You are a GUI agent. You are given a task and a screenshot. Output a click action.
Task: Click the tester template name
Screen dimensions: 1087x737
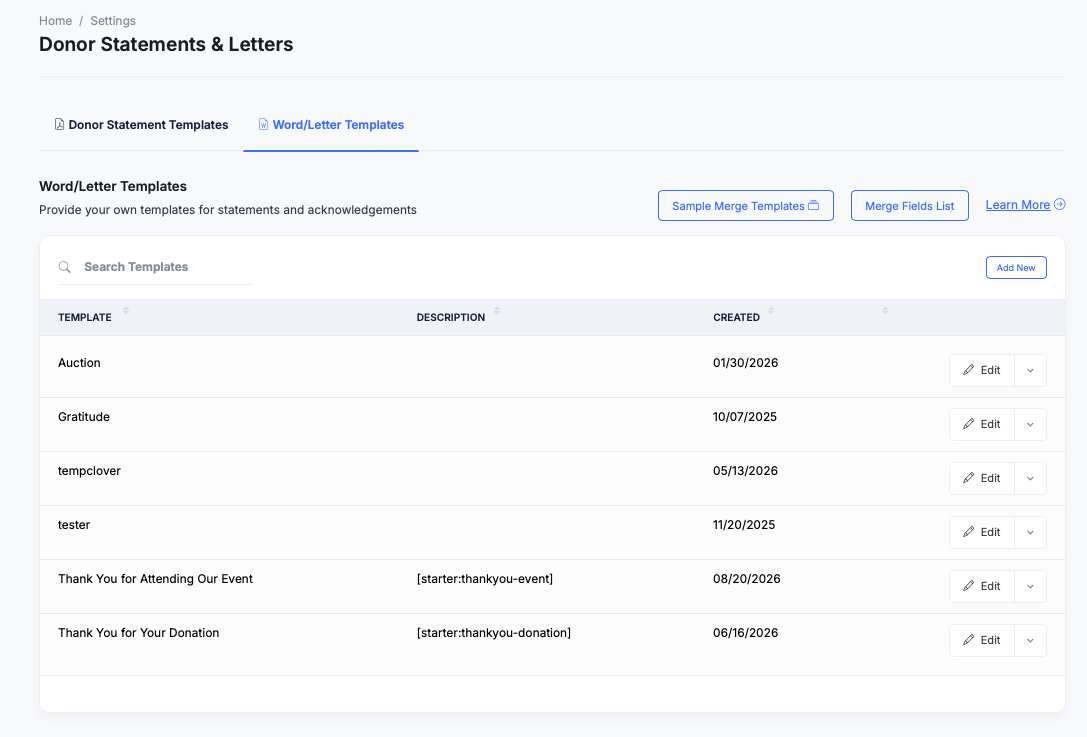click(x=74, y=525)
